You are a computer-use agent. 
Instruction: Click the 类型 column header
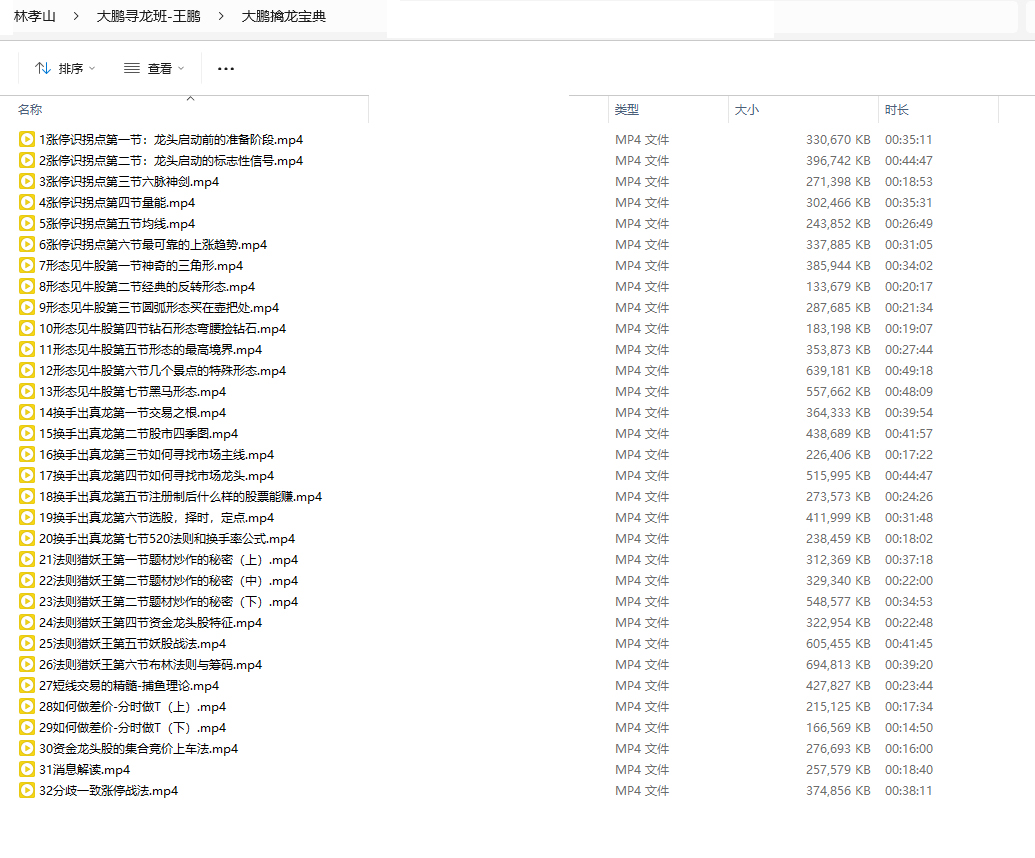[627, 110]
